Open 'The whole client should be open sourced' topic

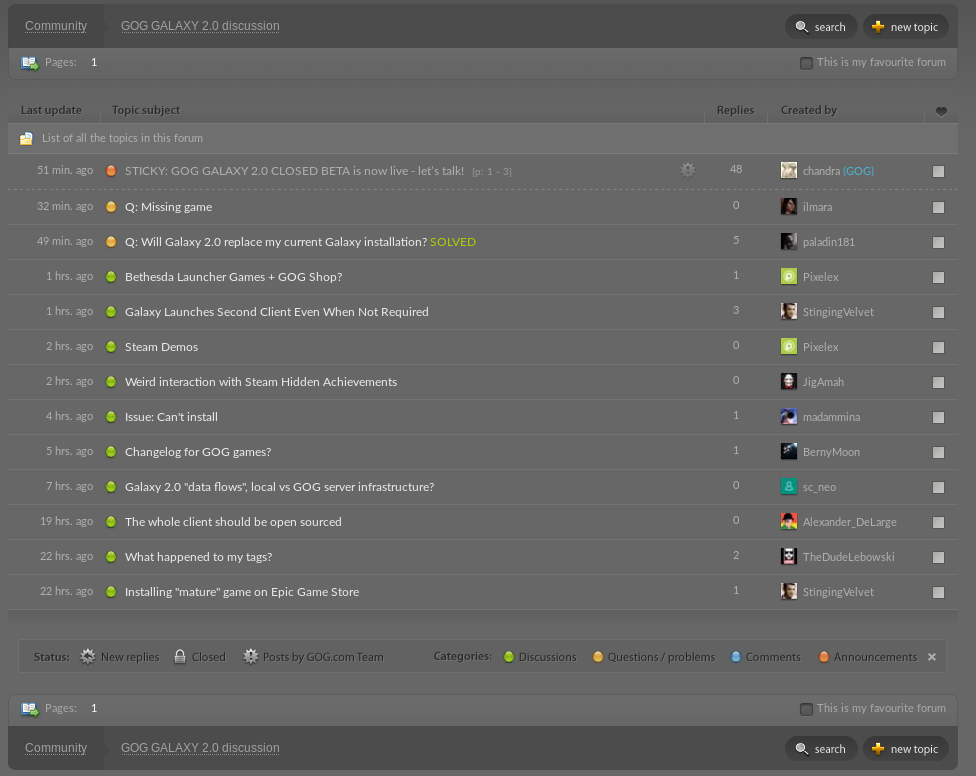point(233,521)
